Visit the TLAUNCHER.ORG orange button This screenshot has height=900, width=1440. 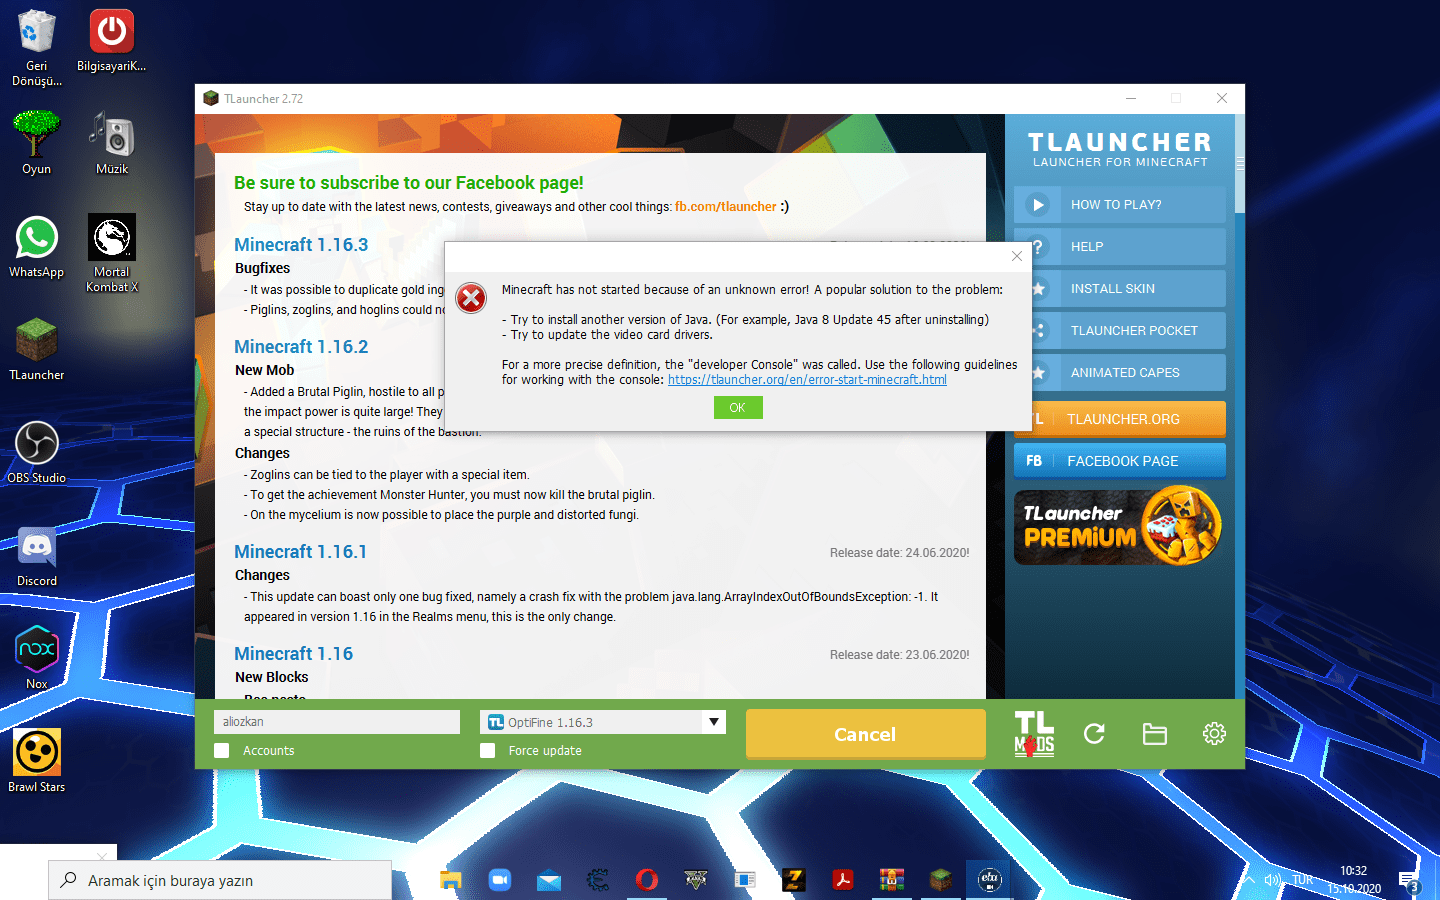(x=1127, y=419)
